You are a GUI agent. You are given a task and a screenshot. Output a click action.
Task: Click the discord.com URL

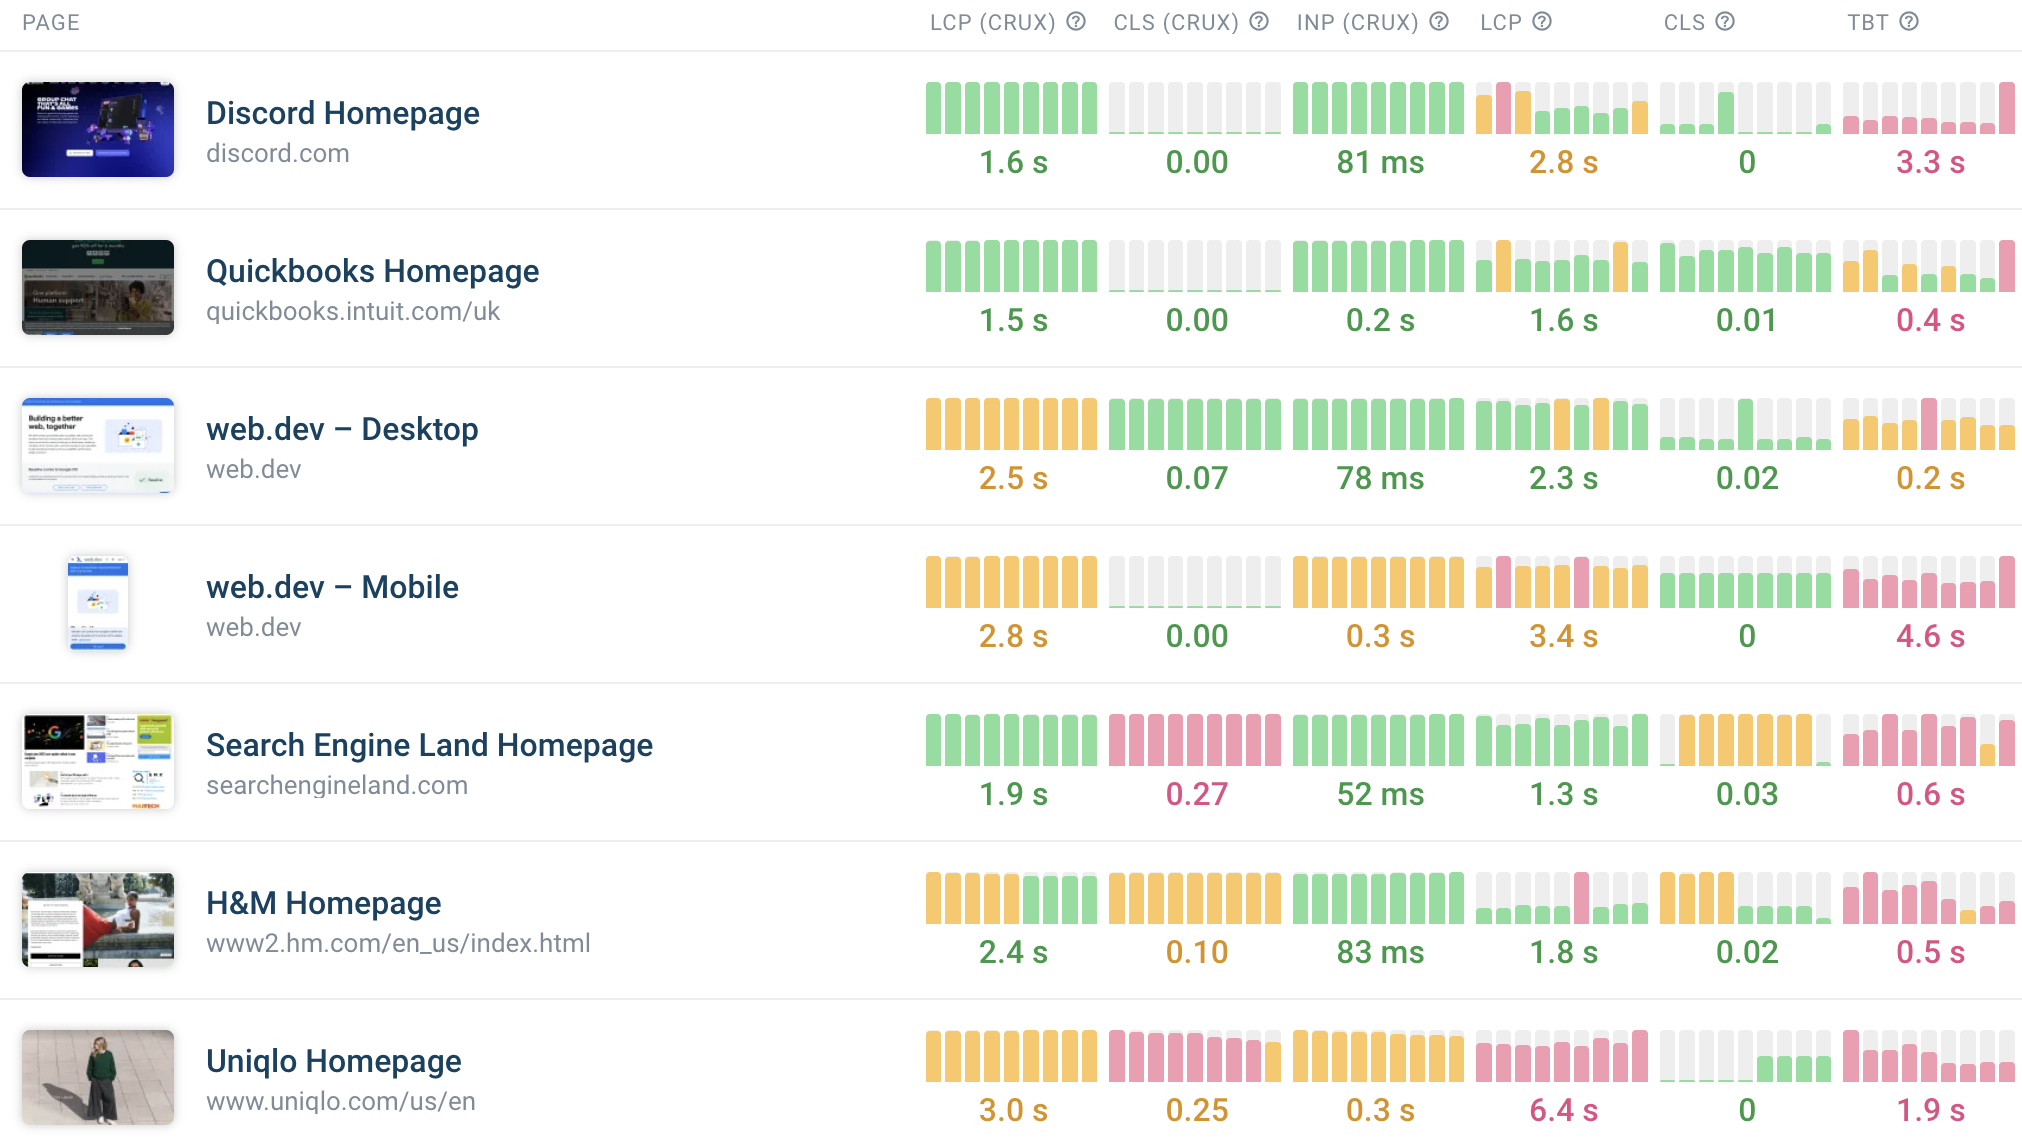(x=278, y=153)
